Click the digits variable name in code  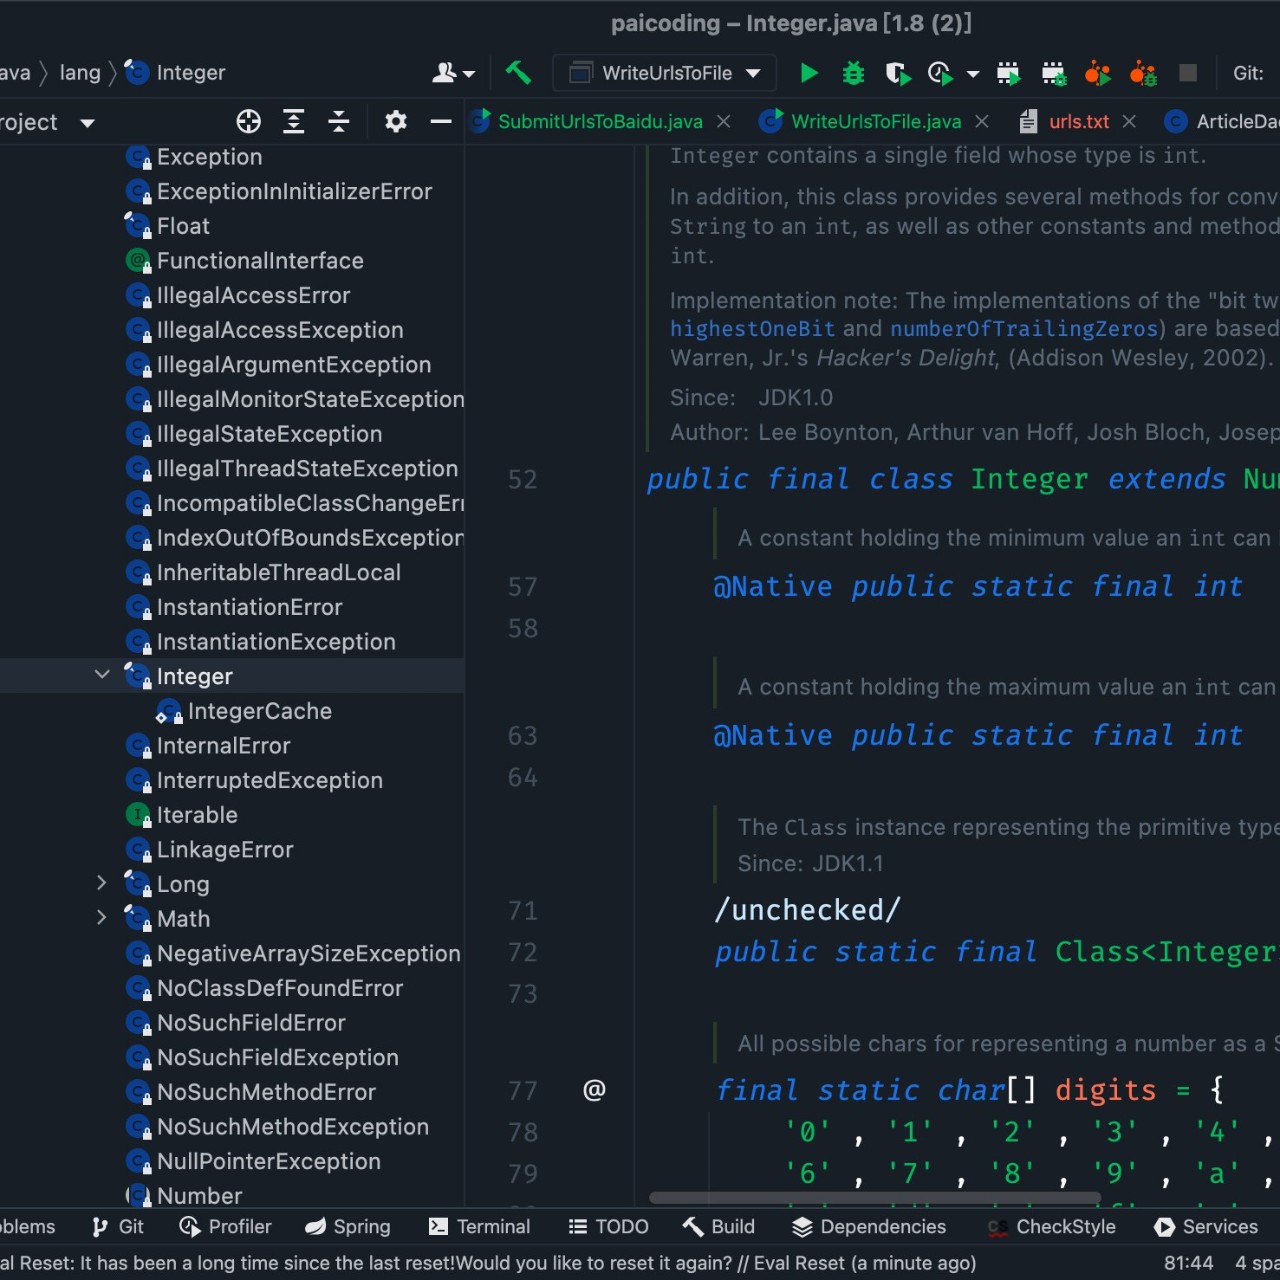pyautogui.click(x=1105, y=1090)
